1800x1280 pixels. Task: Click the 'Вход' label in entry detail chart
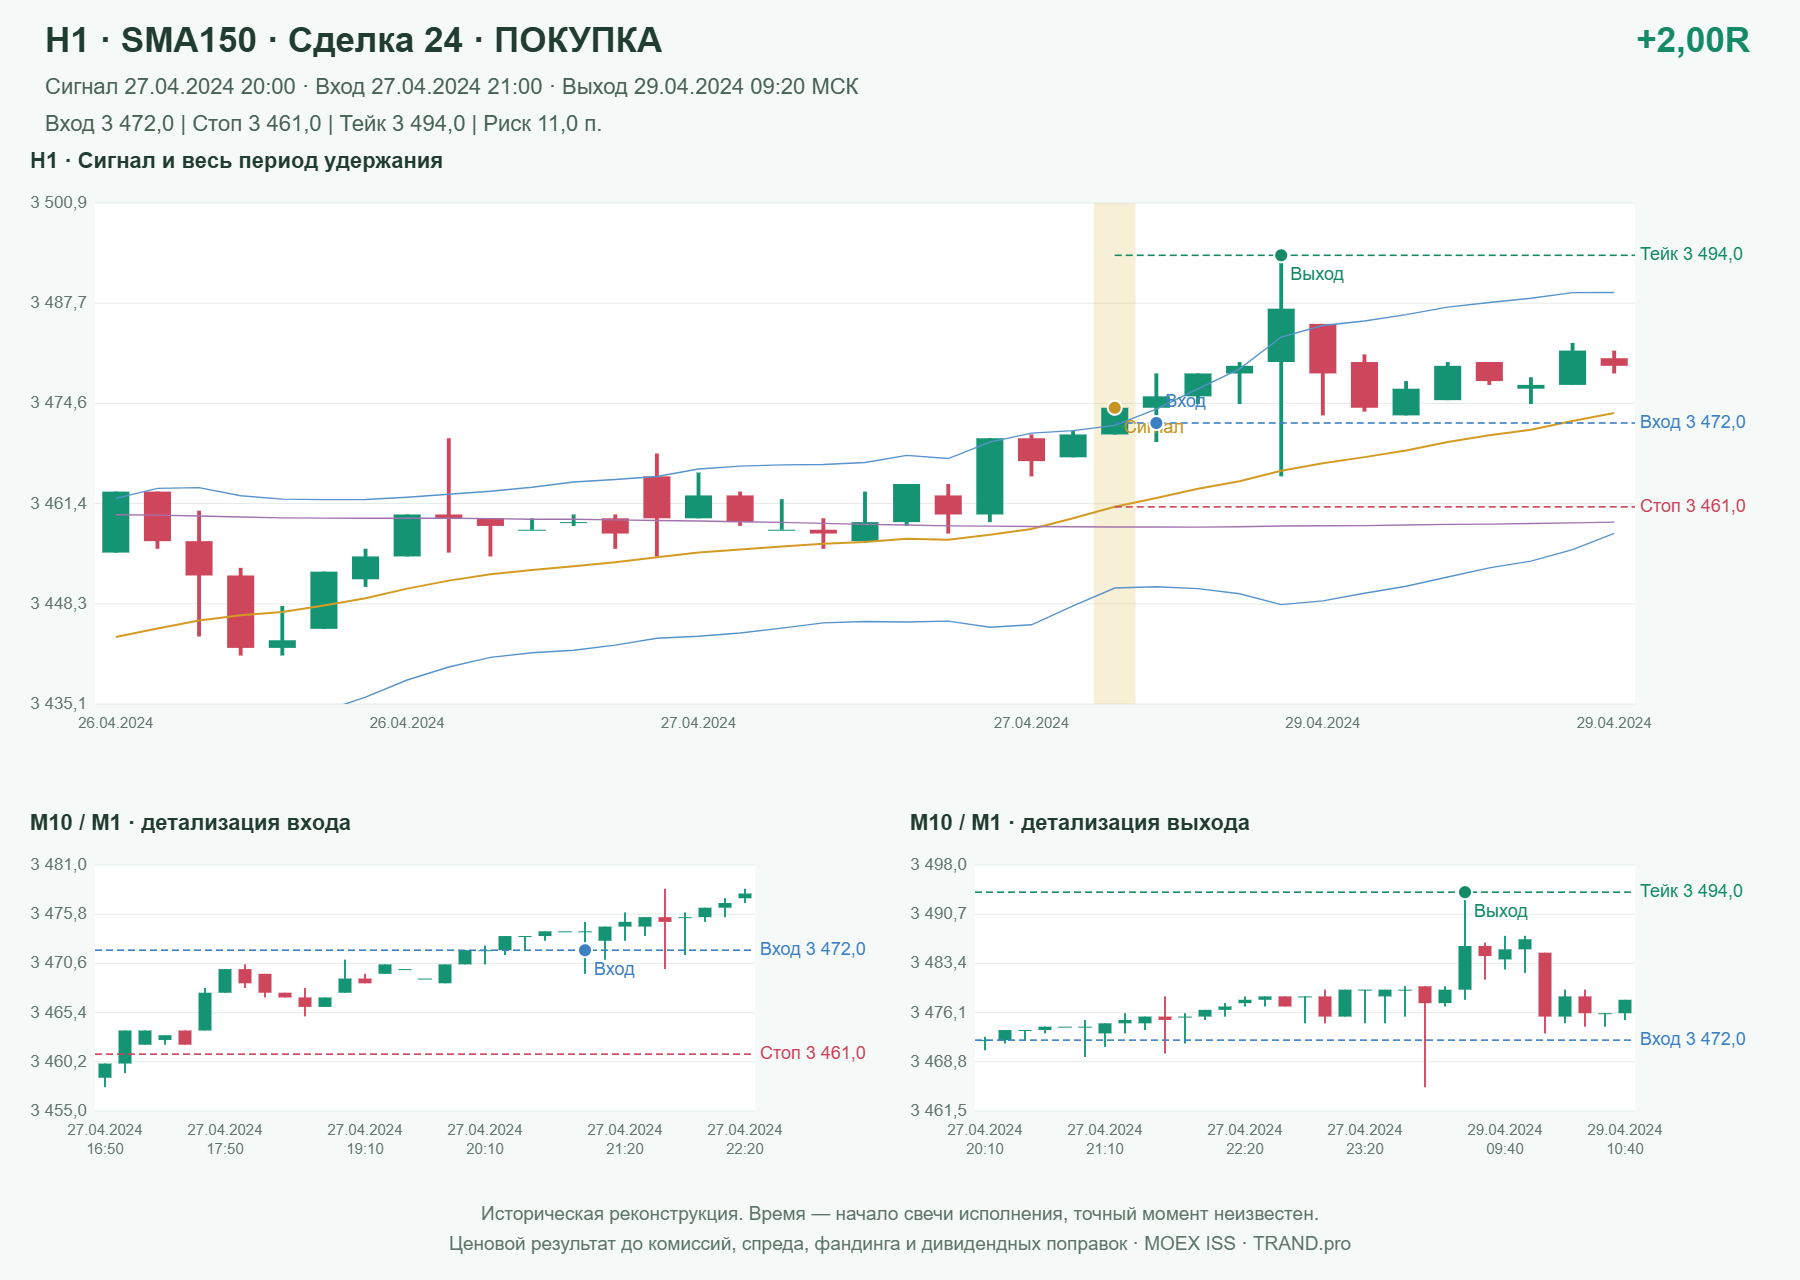pos(614,969)
